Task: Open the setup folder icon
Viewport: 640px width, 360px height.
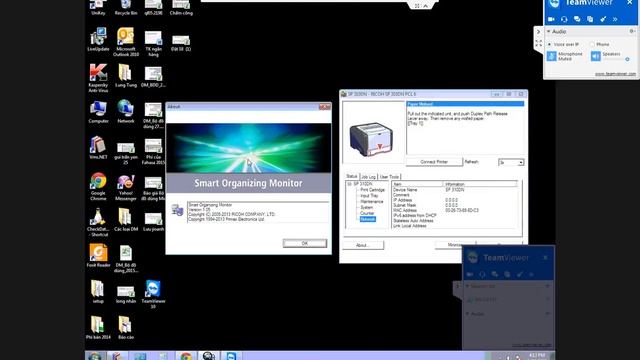Action: (x=98, y=291)
